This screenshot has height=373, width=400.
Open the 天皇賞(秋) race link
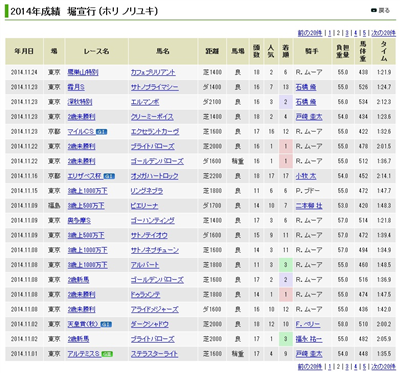(83, 324)
